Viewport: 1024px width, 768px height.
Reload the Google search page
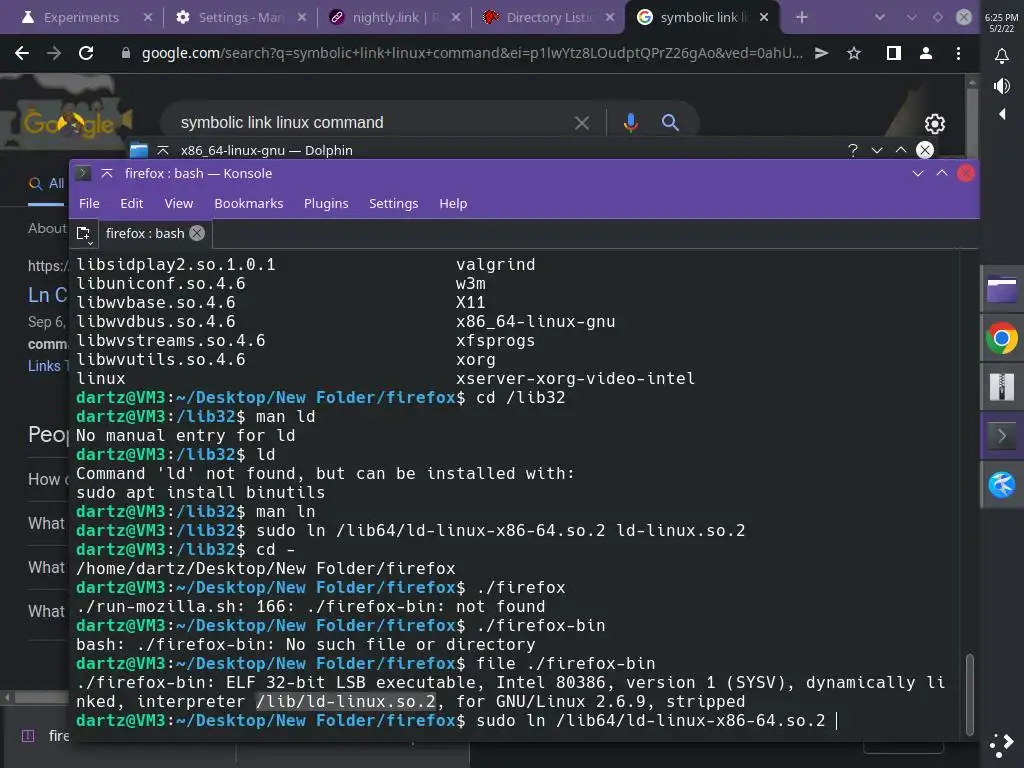[86, 53]
